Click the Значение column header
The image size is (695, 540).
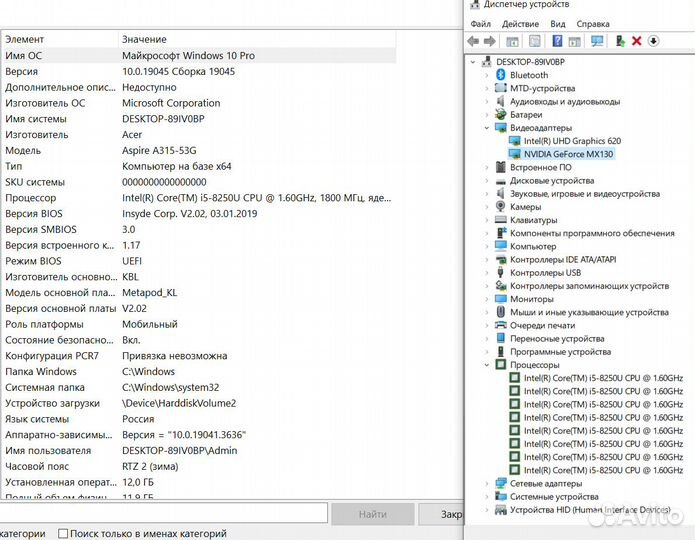tap(257, 39)
